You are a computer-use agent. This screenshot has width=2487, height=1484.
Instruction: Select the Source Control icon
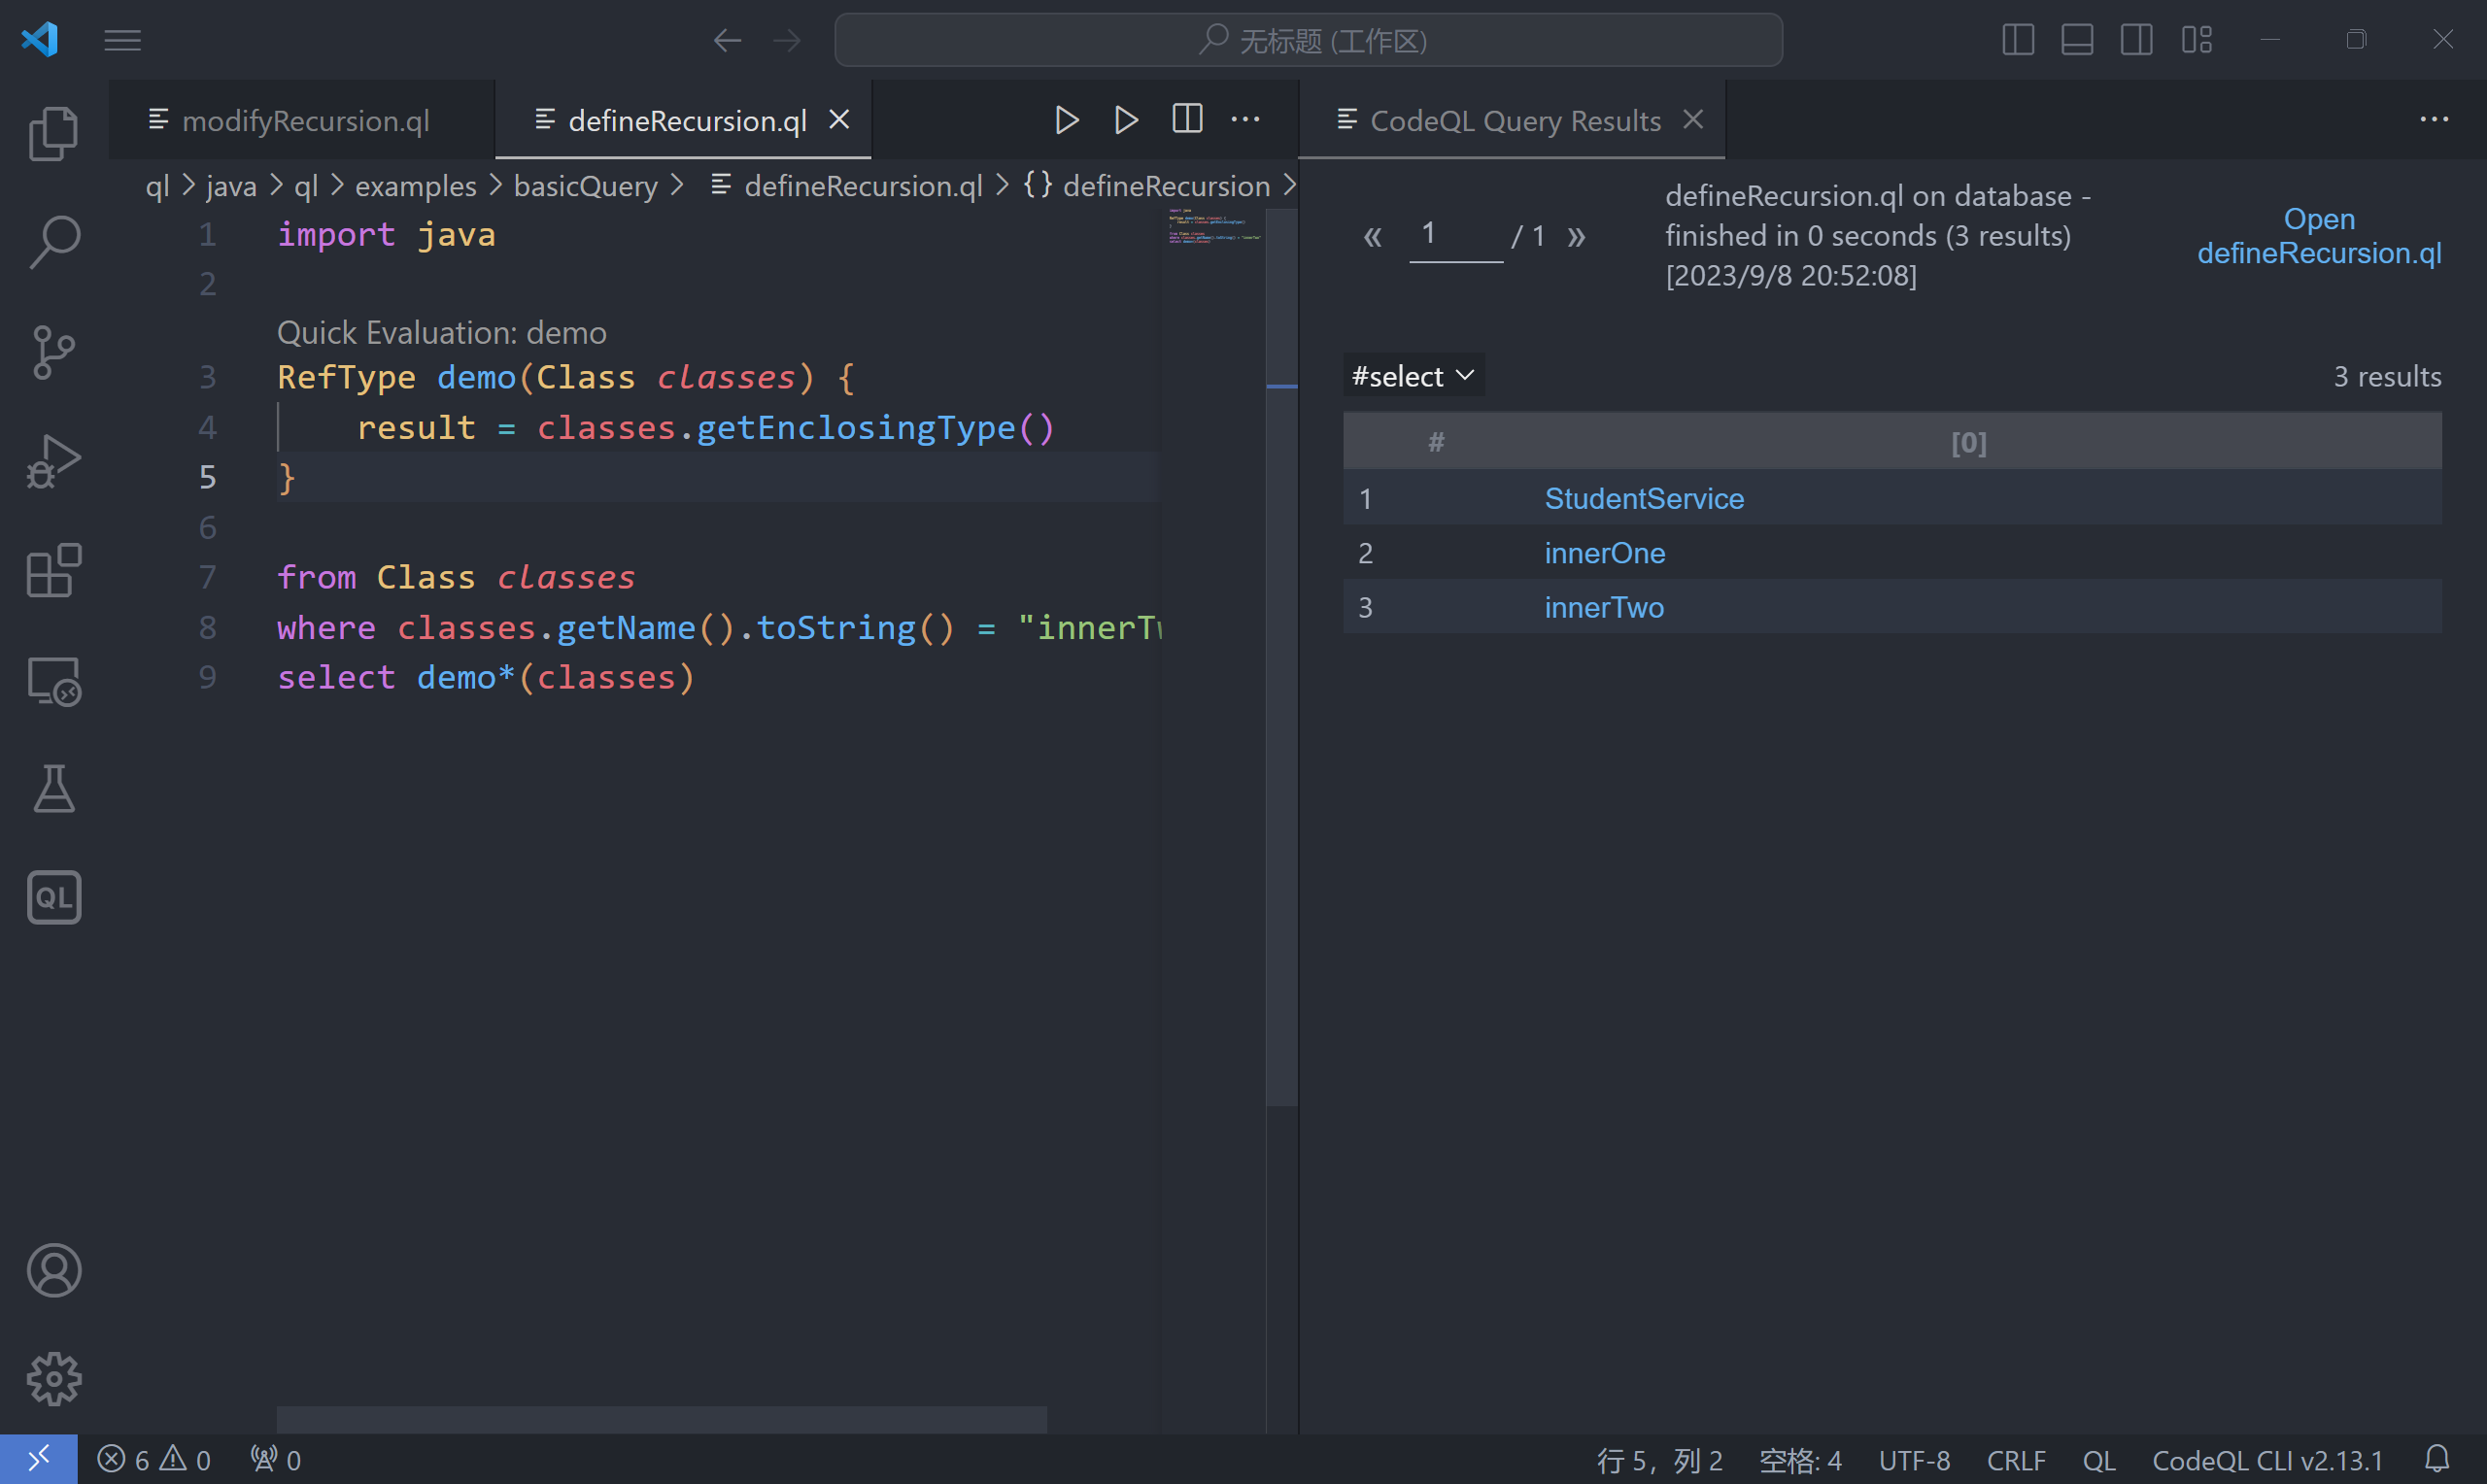(53, 351)
